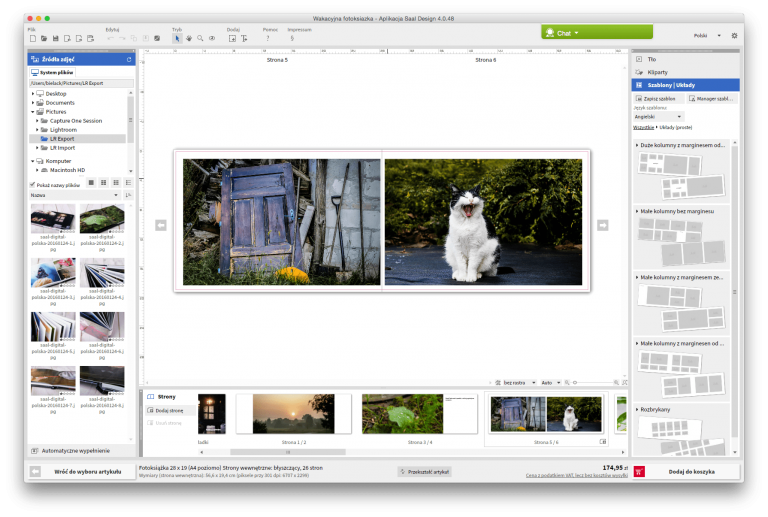Go to next spread with right arrow
The image size is (768, 517).
click(603, 225)
